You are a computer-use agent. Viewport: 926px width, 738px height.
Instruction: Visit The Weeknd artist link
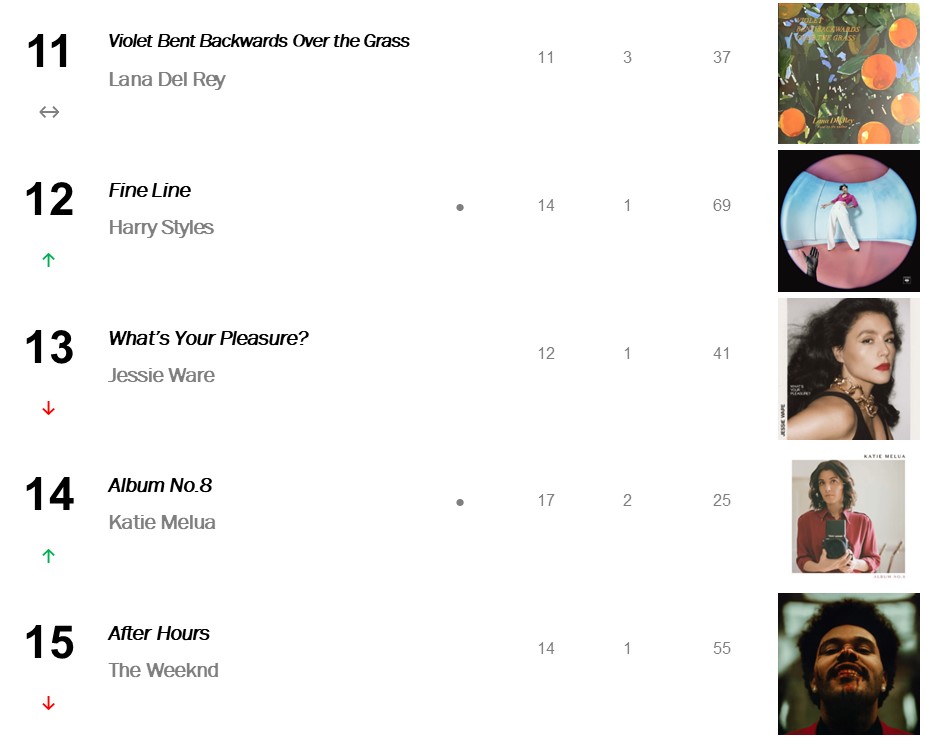point(163,670)
